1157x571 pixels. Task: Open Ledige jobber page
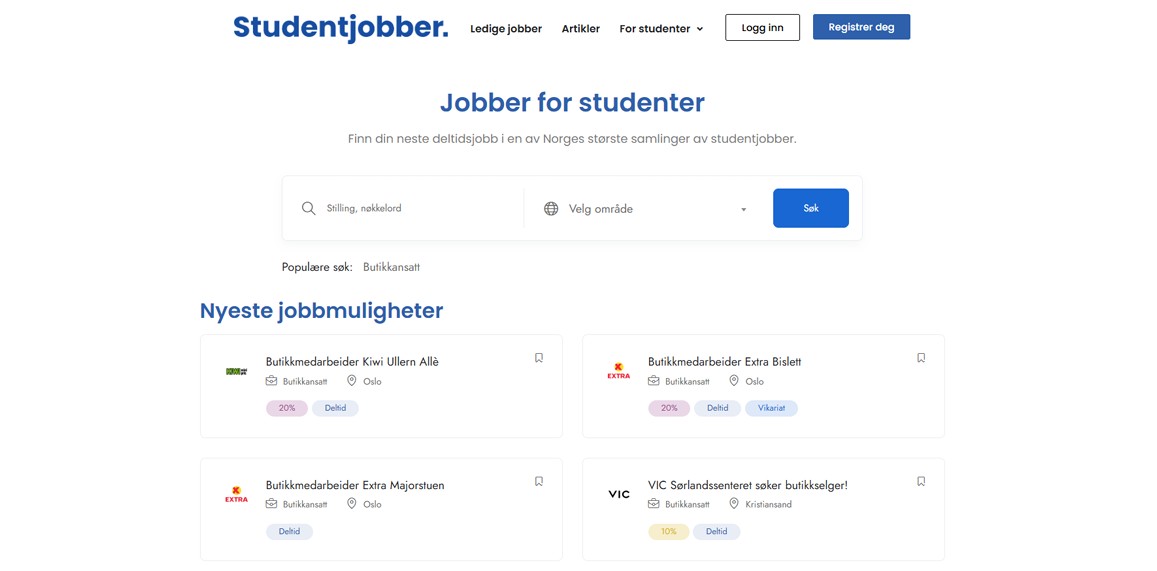pos(506,29)
